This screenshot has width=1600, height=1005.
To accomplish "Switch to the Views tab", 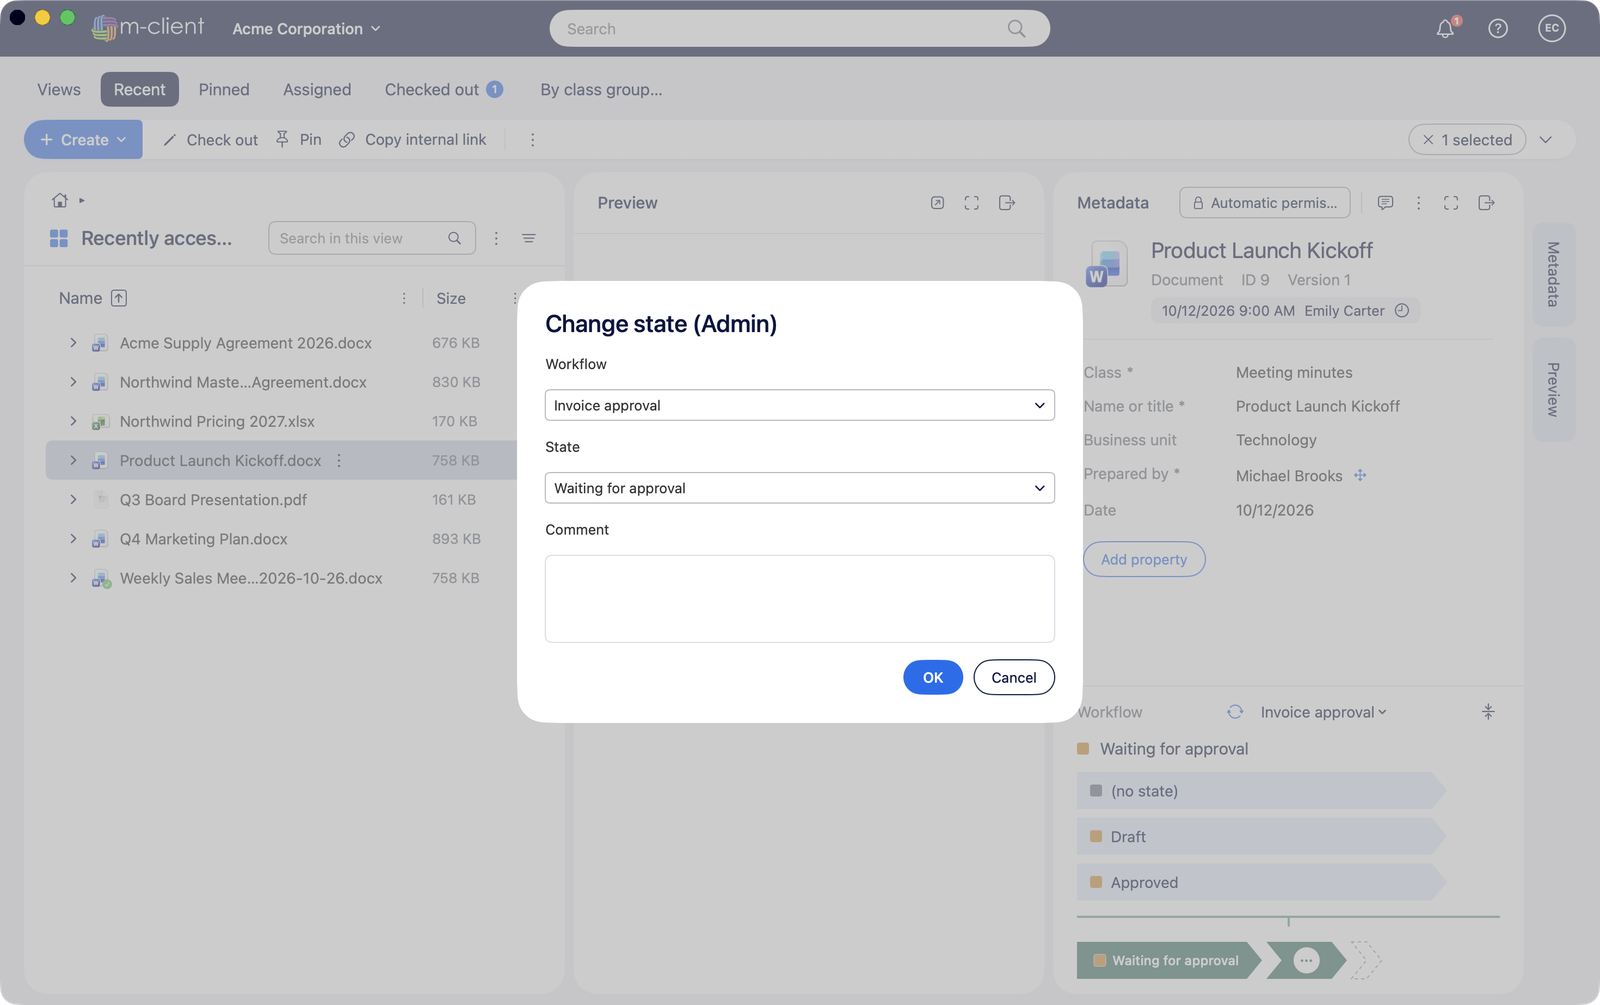I will click(59, 89).
